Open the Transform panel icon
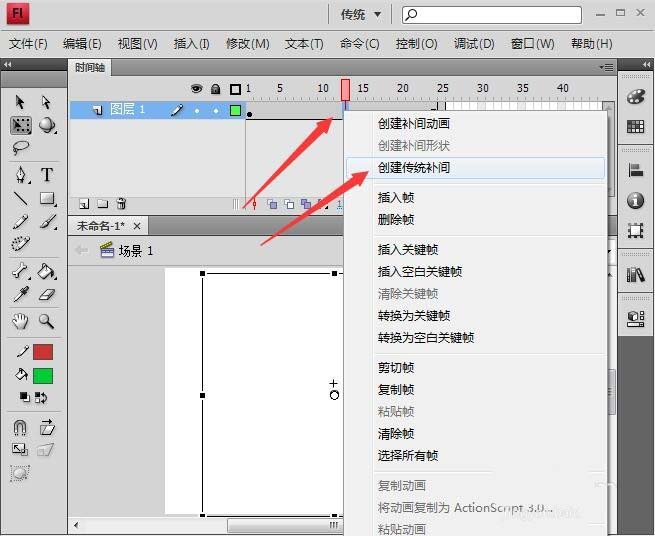This screenshot has height=536, width=655. click(x=635, y=231)
